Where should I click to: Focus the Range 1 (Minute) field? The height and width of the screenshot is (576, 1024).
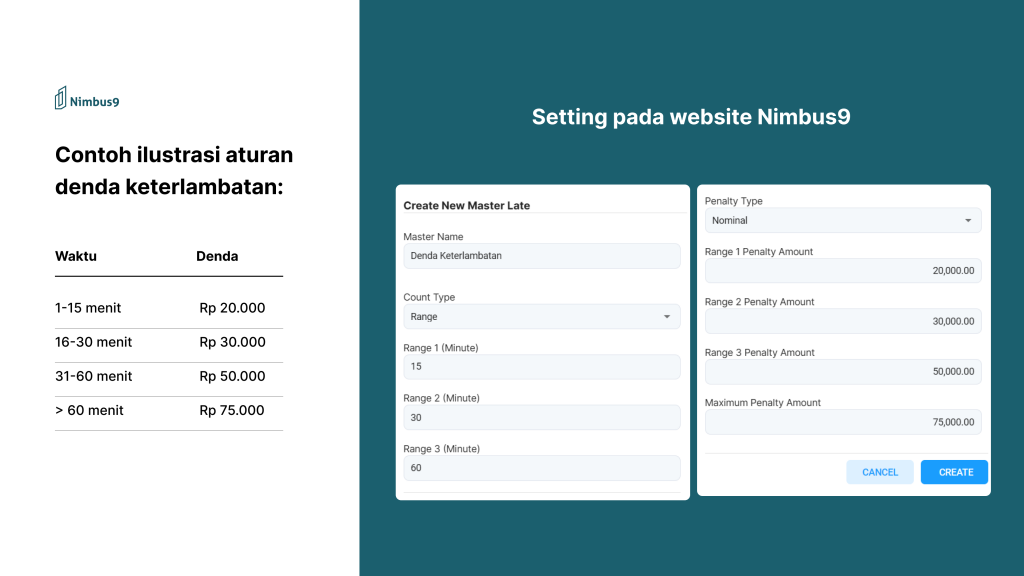(x=541, y=367)
